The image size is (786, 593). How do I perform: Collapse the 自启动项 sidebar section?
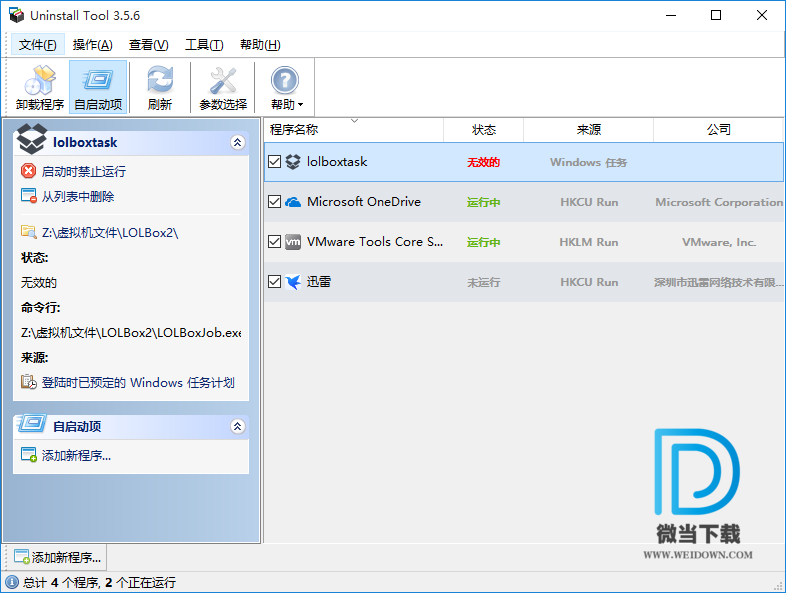(x=238, y=426)
